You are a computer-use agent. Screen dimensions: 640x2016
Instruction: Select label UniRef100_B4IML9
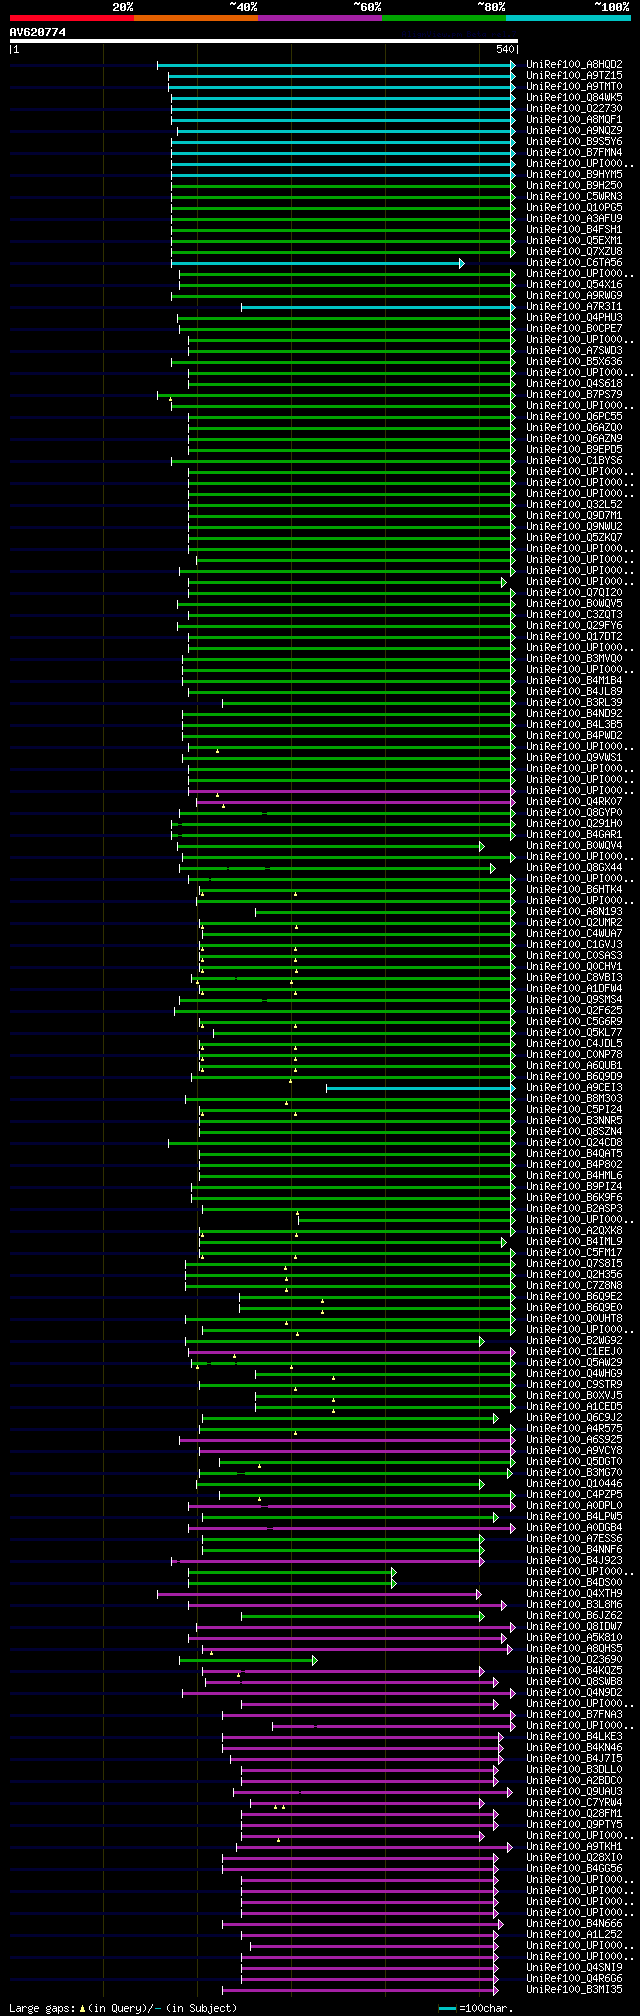point(574,1242)
